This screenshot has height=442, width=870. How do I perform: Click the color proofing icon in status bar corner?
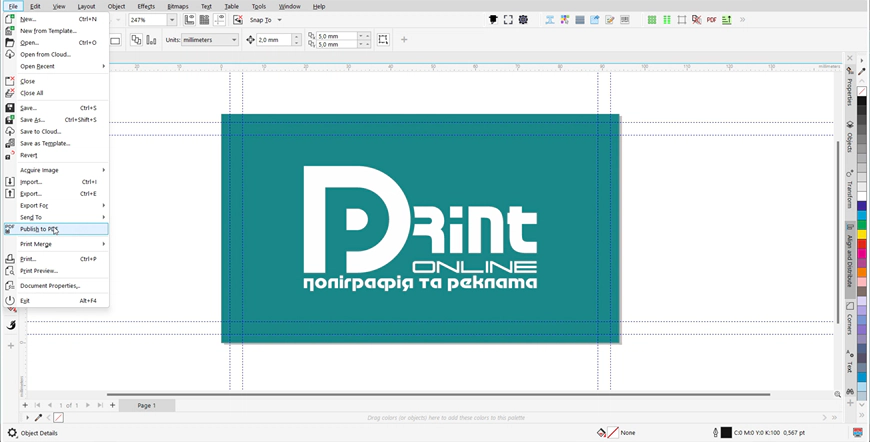857,433
